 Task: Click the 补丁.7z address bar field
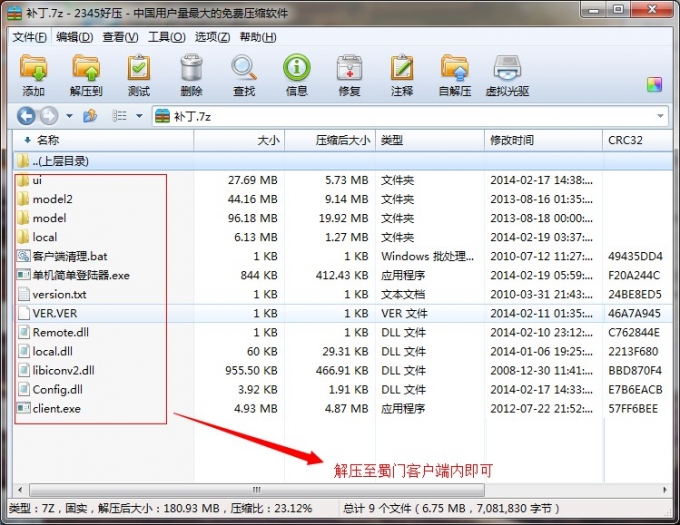coord(409,116)
